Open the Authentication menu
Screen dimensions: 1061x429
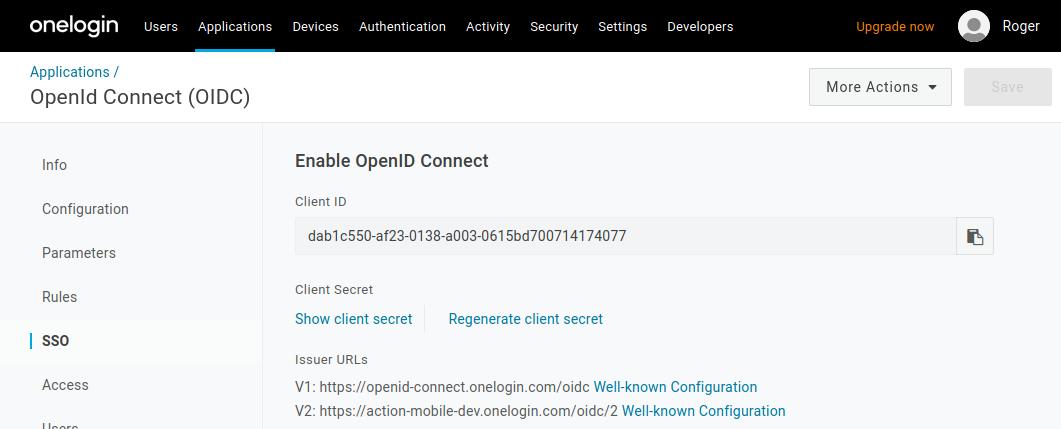pos(402,26)
